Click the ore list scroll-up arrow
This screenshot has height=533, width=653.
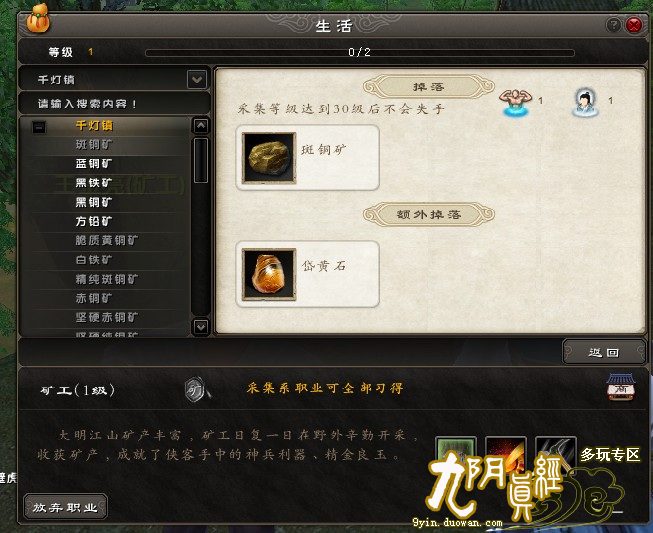(201, 125)
